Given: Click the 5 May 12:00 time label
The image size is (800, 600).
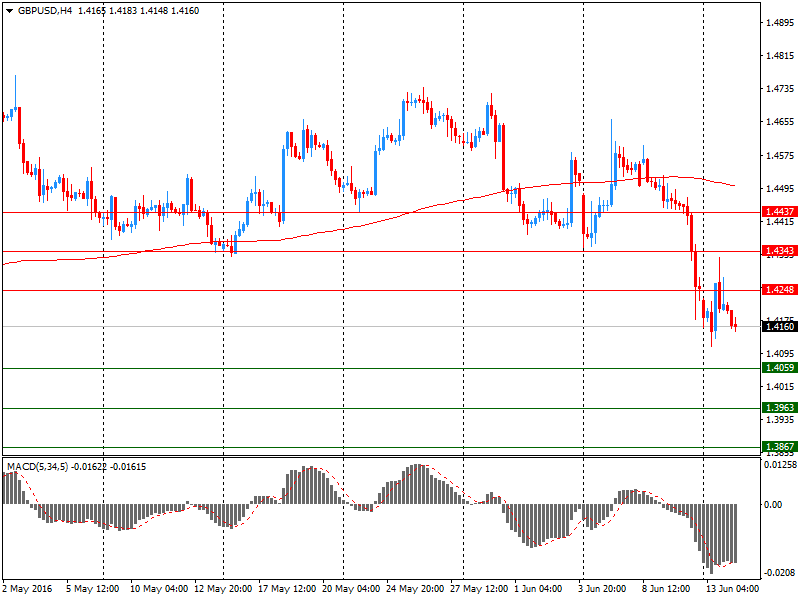Looking at the screenshot, I should (x=92, y=588).
